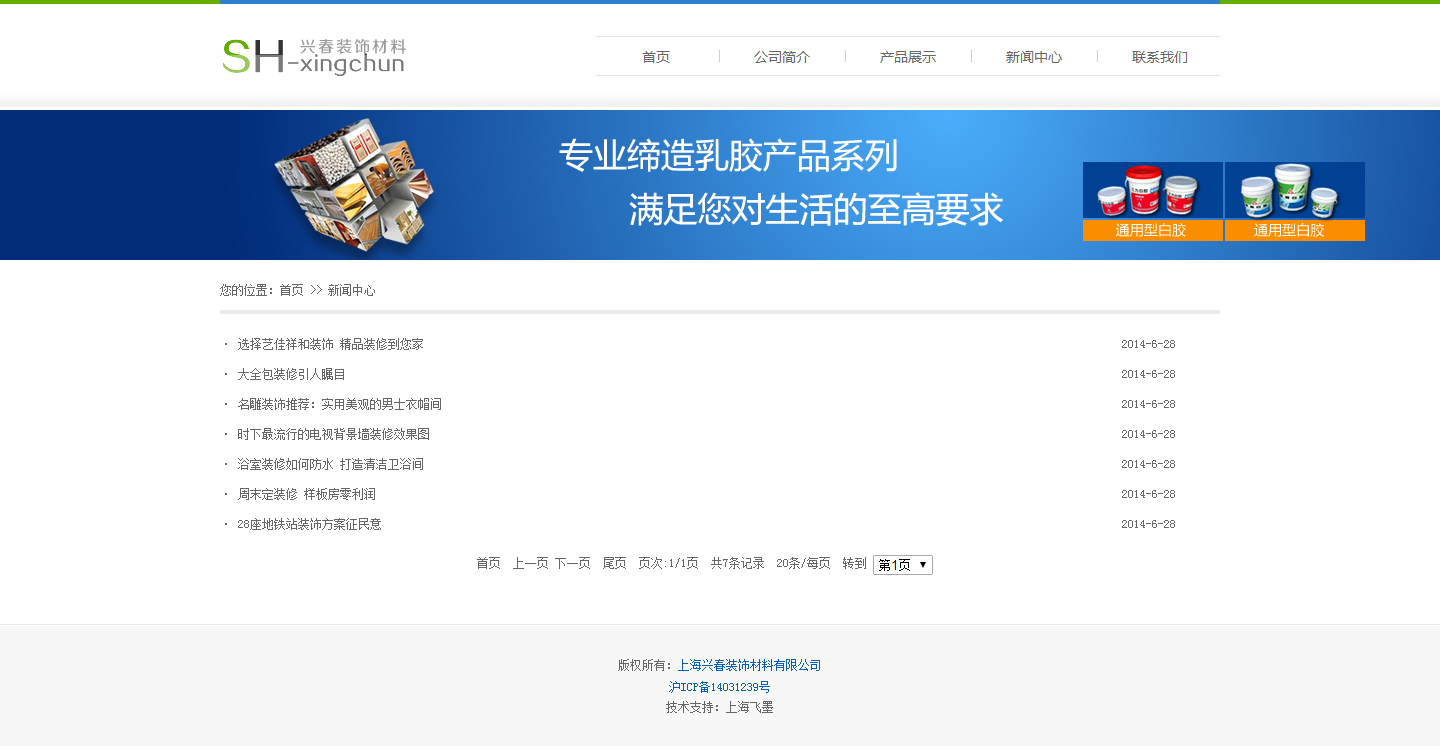Open the red paint buckets product thumbnail
The height and width of the screenshot is (746, 1440).
(x=1152, y=191)
